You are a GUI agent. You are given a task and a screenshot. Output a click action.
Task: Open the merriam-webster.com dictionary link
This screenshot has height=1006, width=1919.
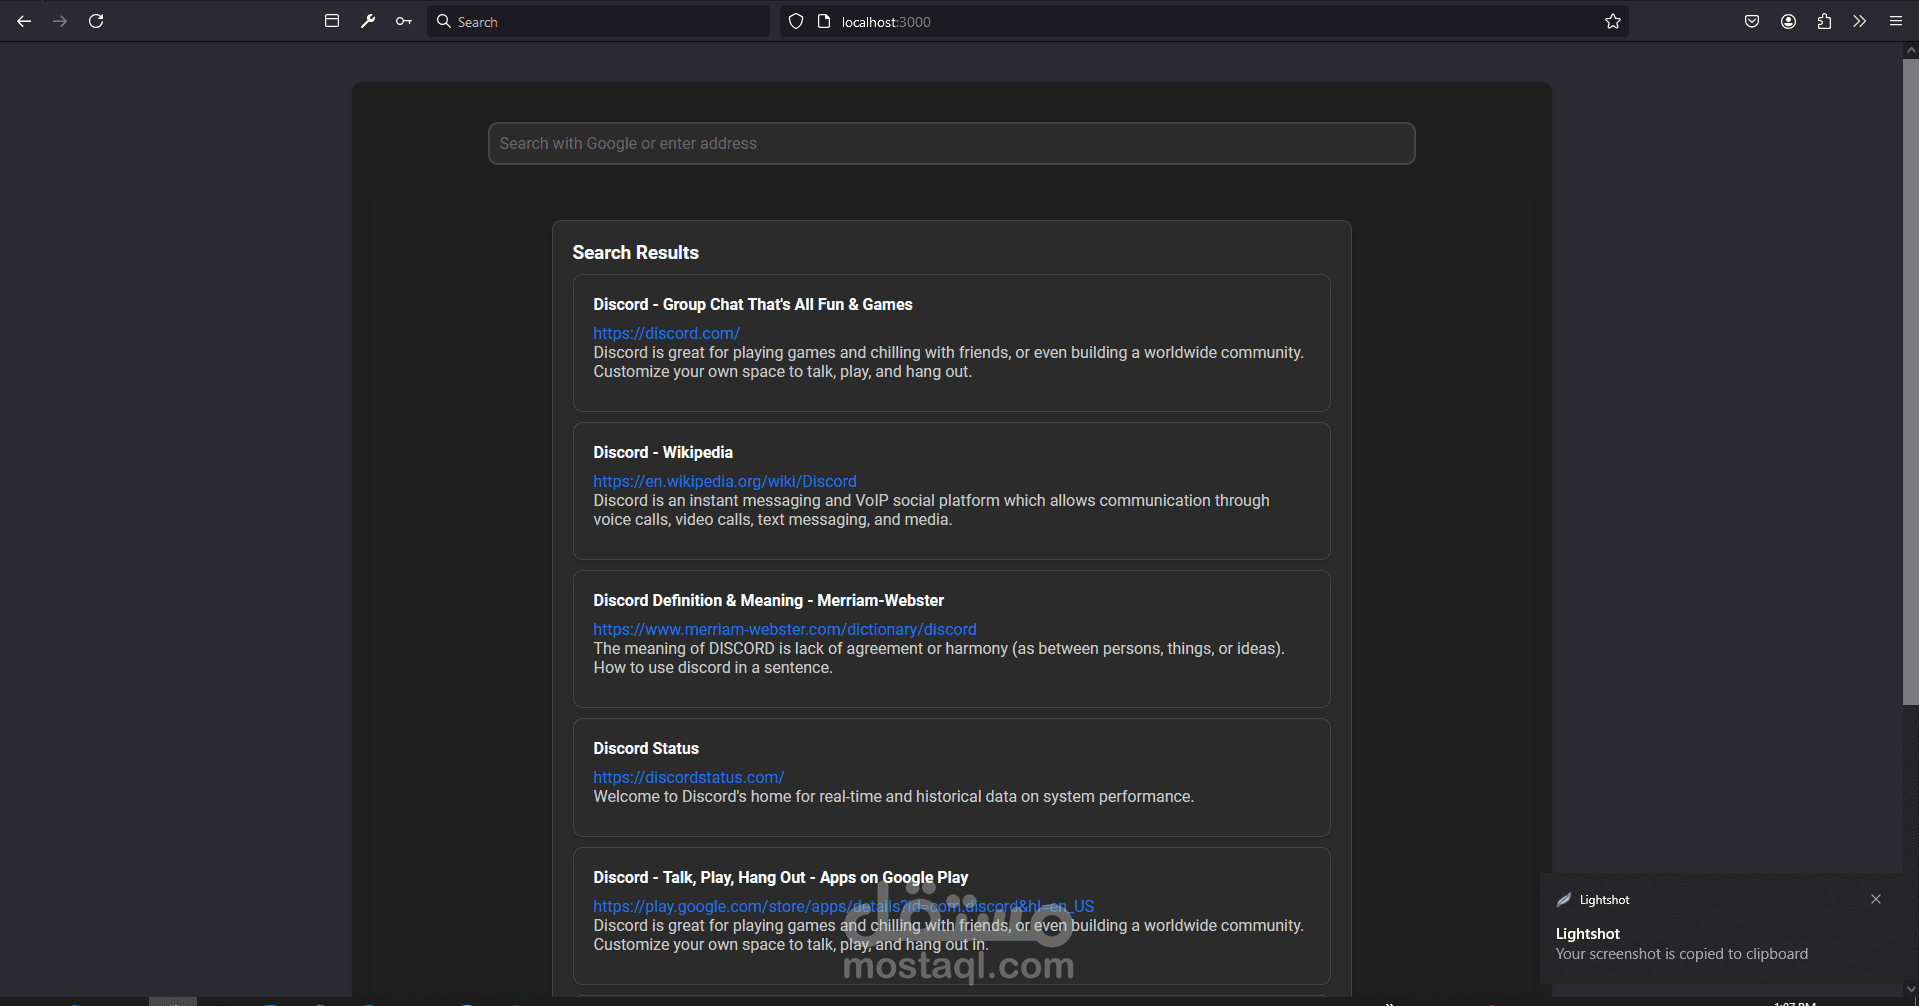pos(785,629)
